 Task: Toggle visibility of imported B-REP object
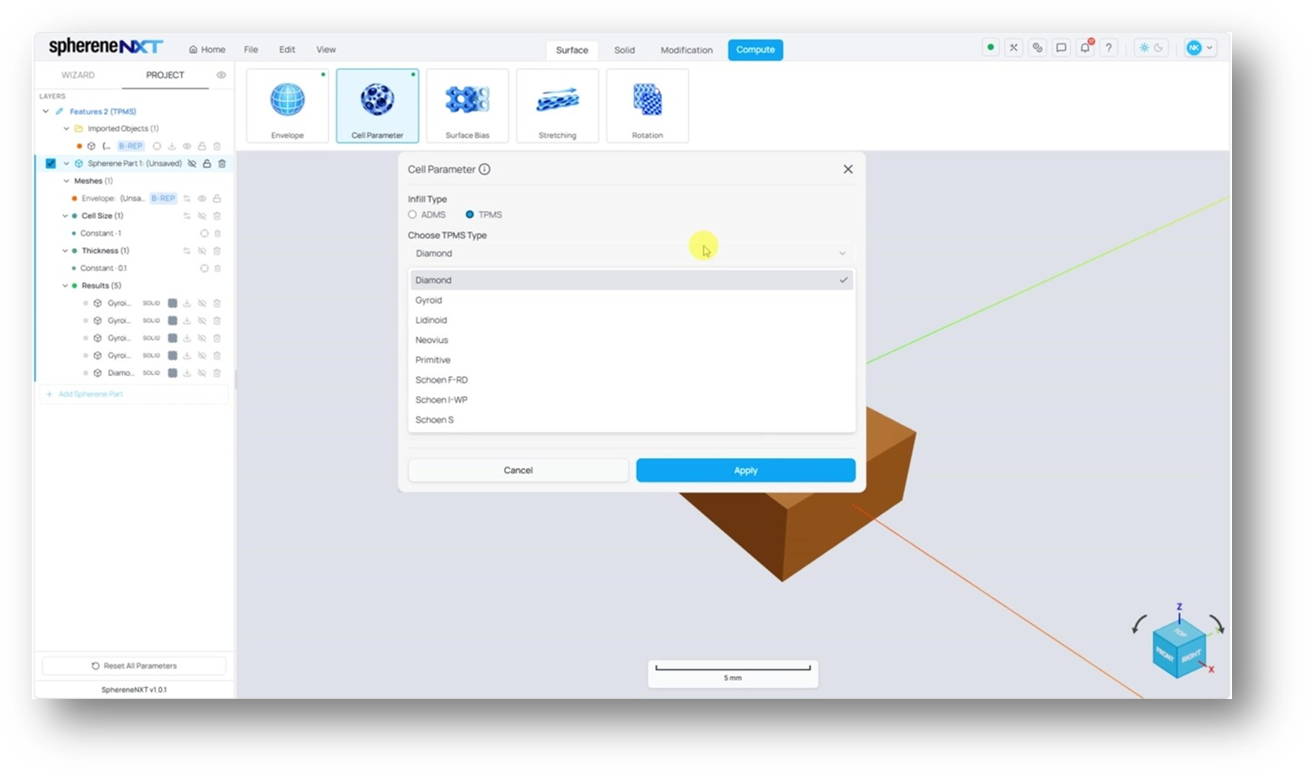point(187,146)
